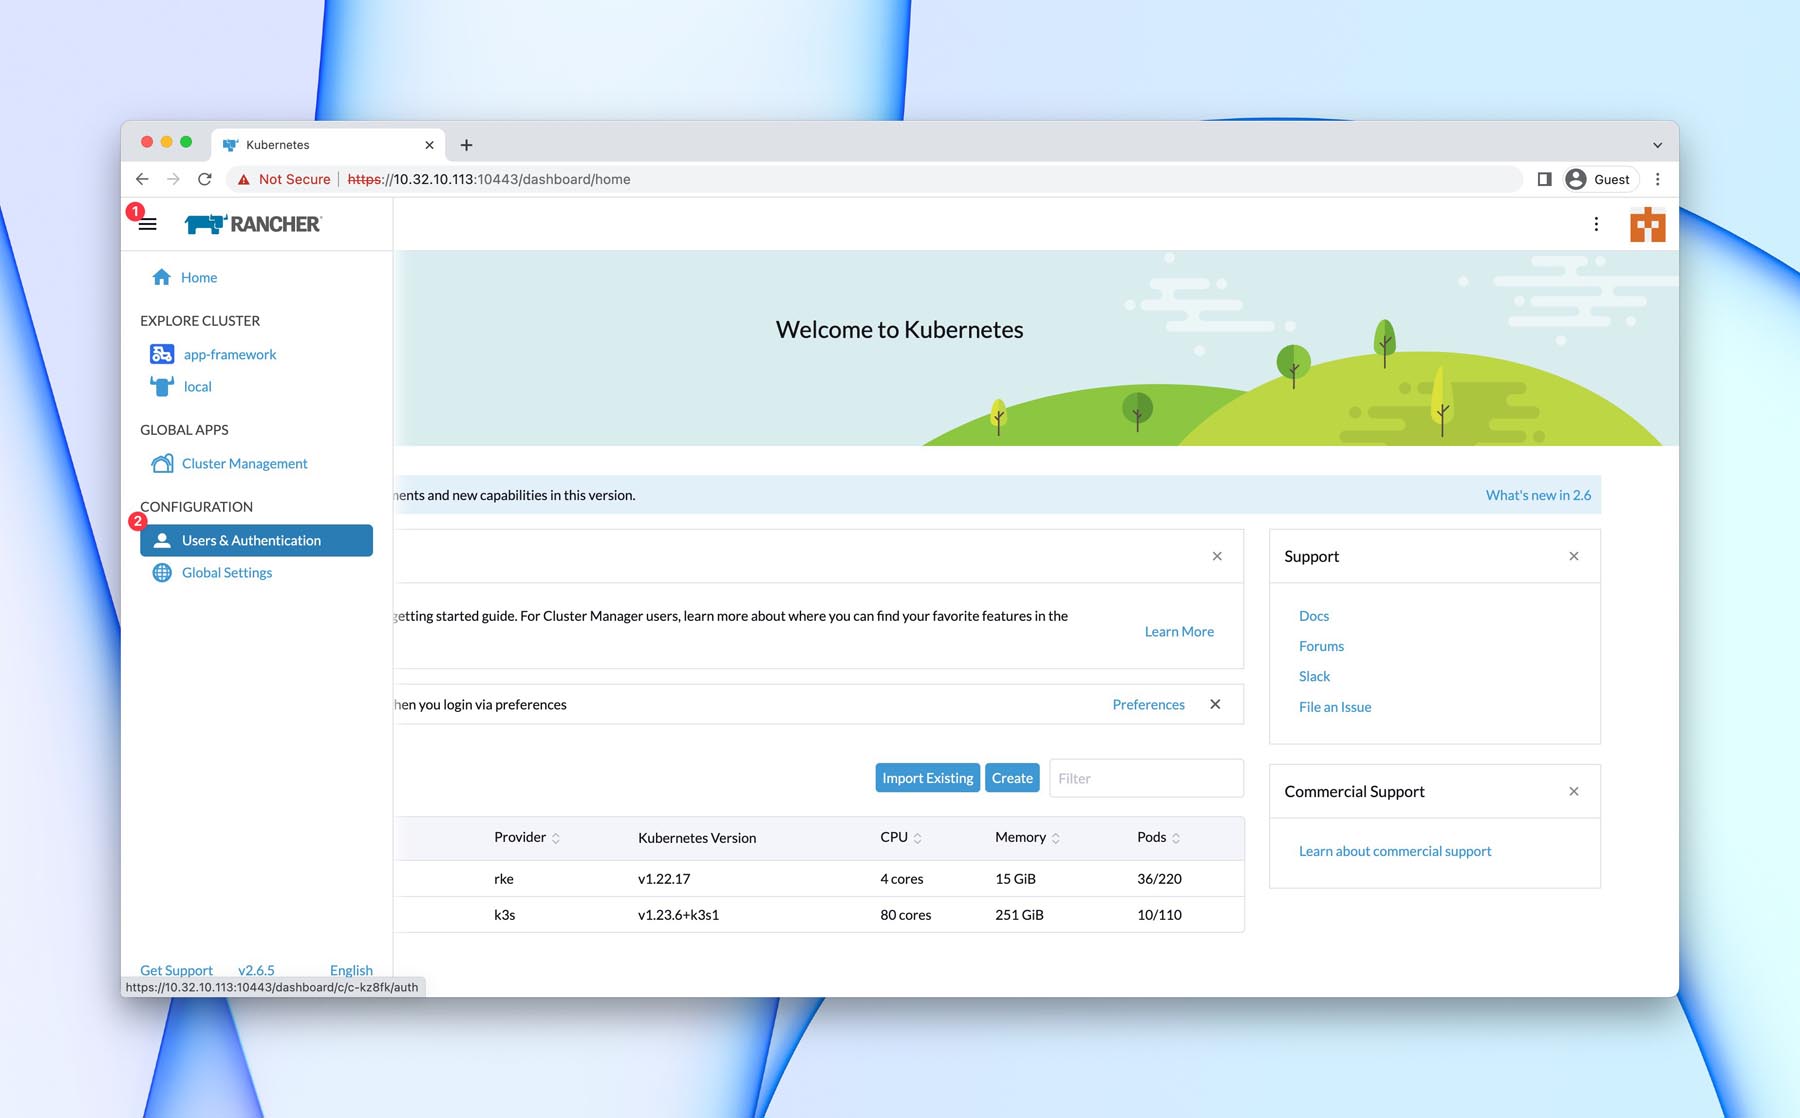The image size is (1800, 1118).
Task: Sort clusters by Pods column
Action: coord(1158,837)
